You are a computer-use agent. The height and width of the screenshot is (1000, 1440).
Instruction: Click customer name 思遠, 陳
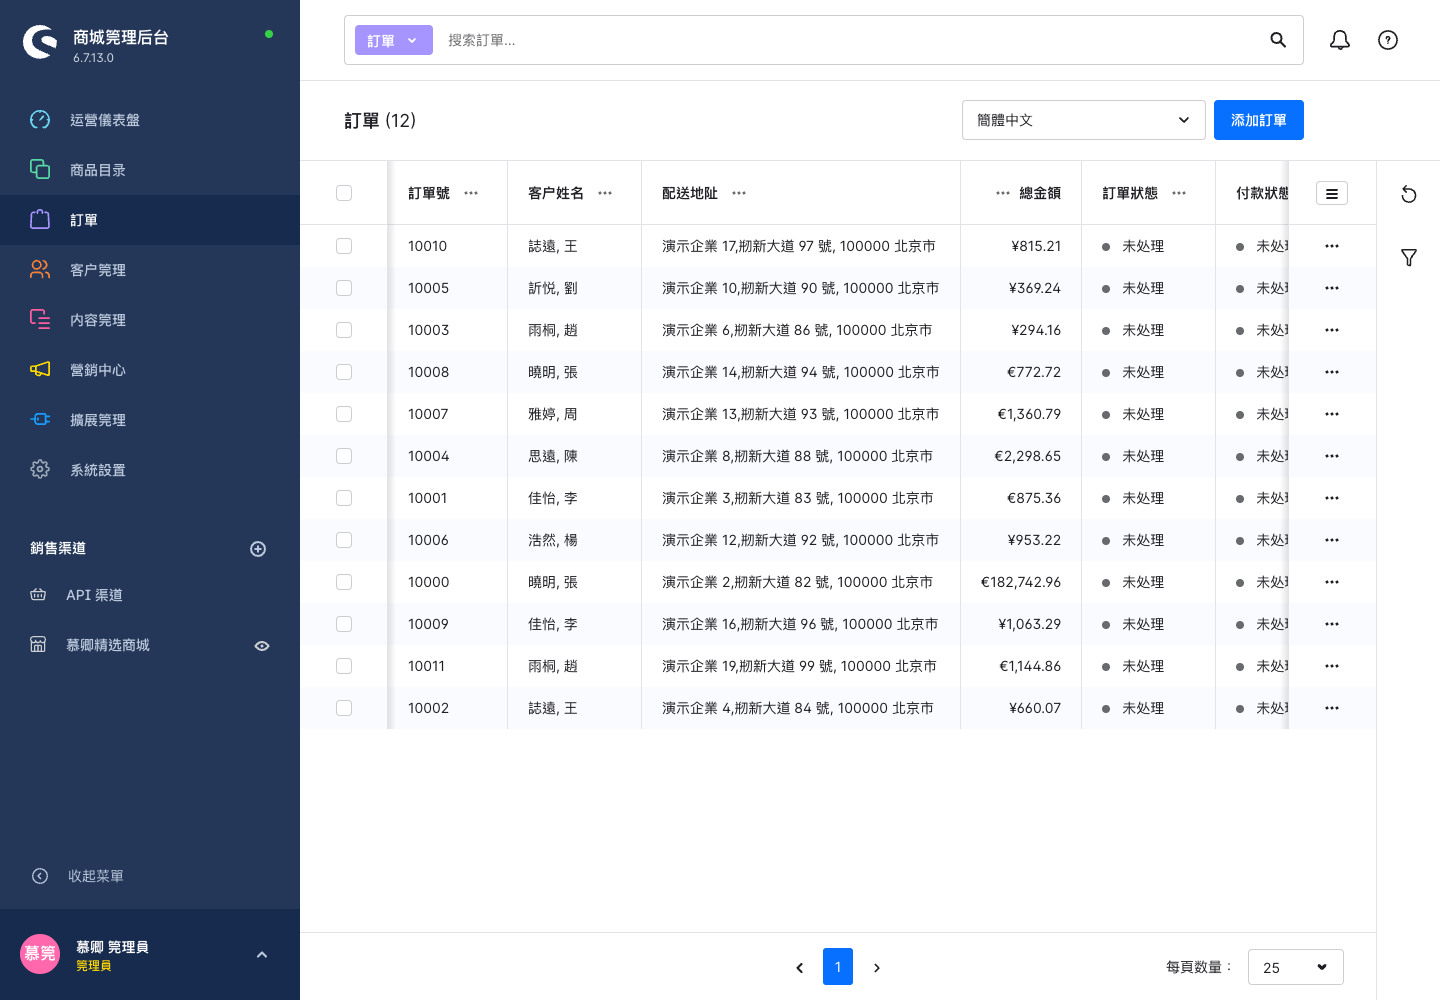(x=553, y=456)
